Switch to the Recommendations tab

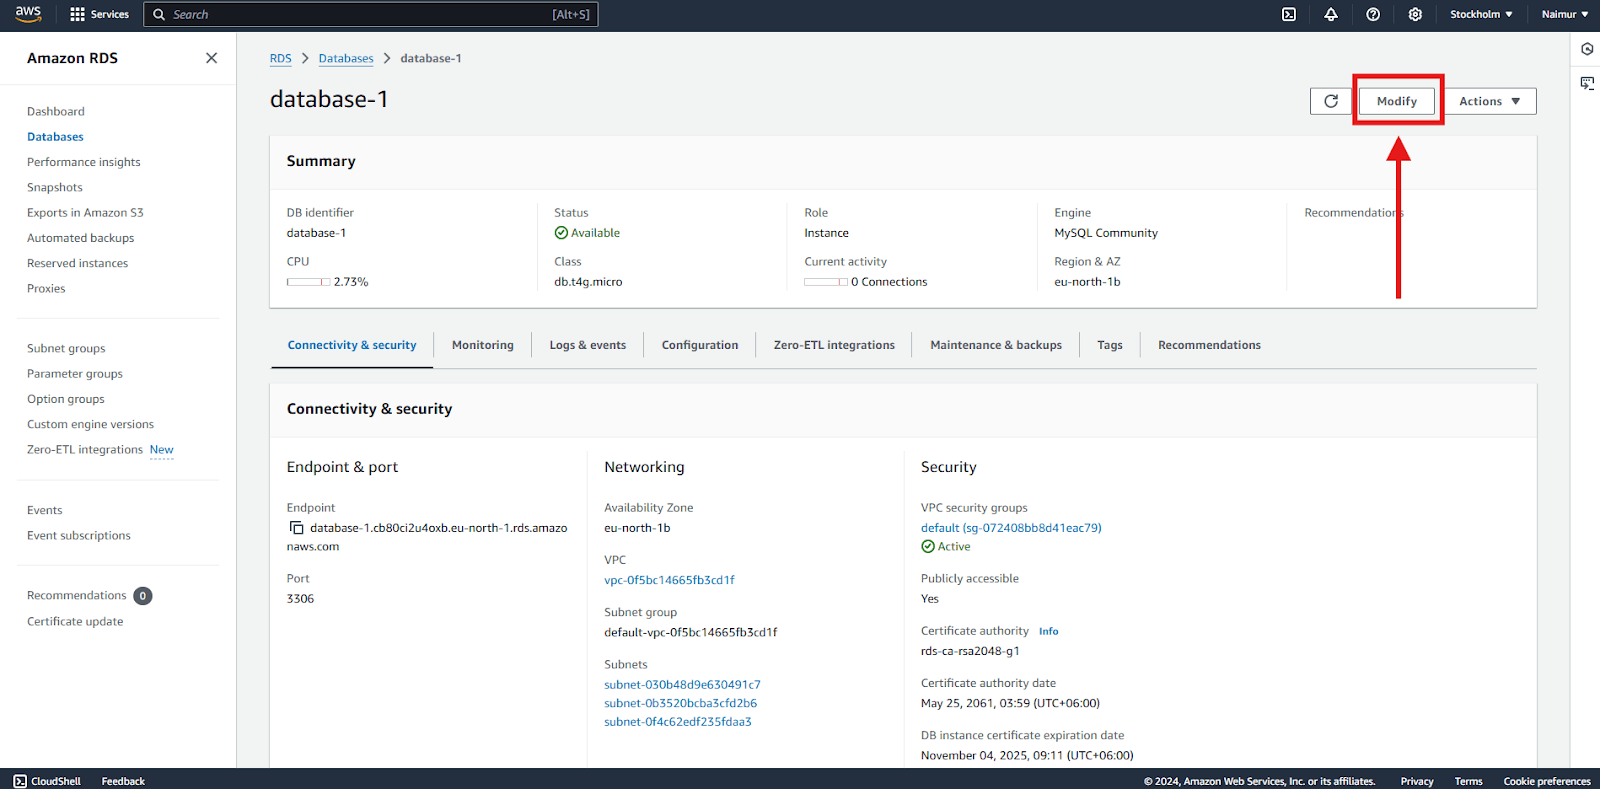pyautogui.click(x=1209, y=345)
